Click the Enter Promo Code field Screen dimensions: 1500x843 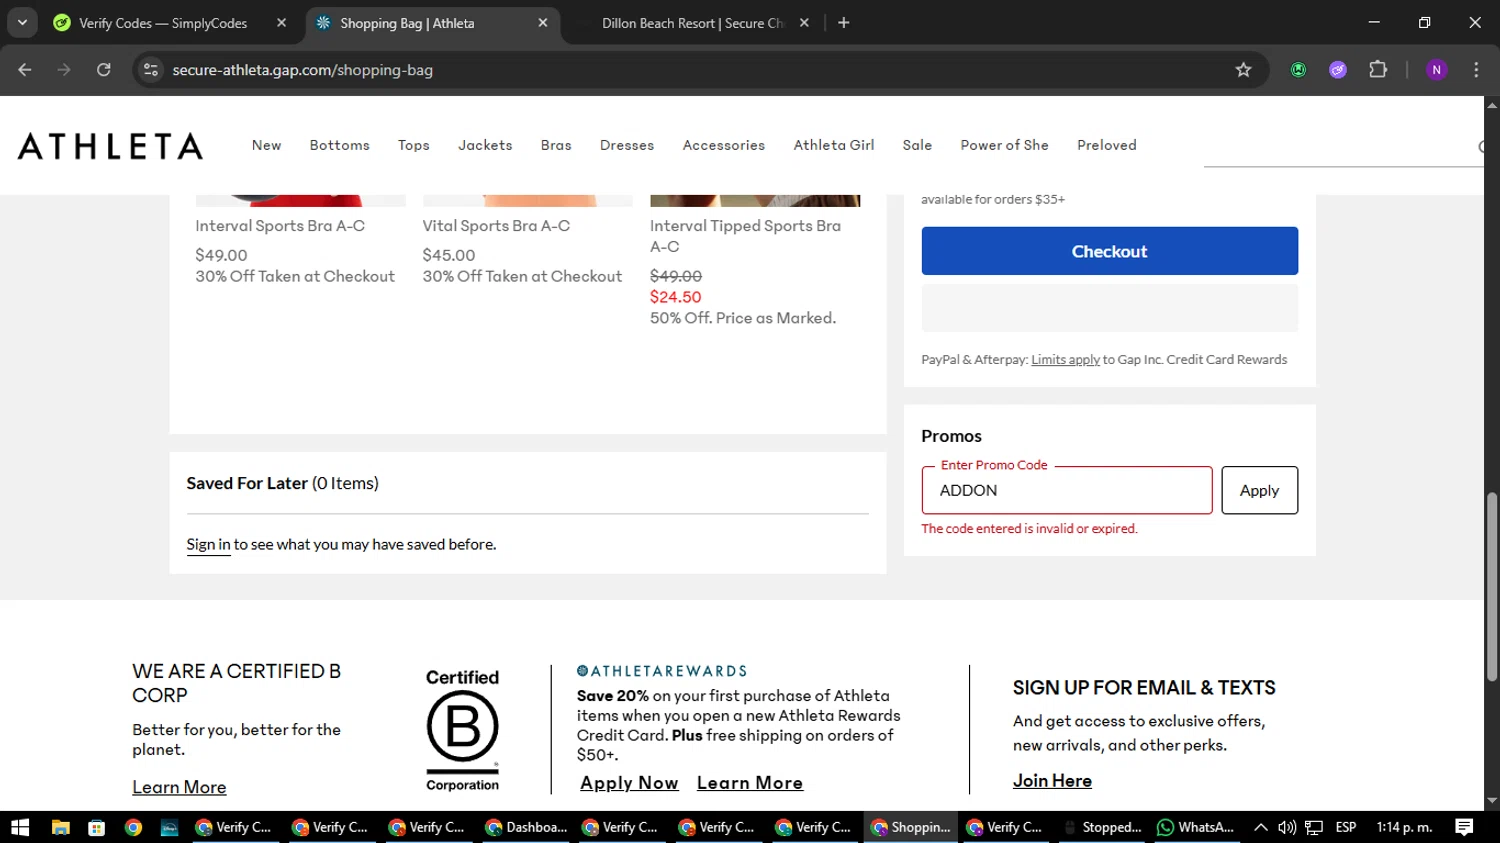pos(1066,490)
